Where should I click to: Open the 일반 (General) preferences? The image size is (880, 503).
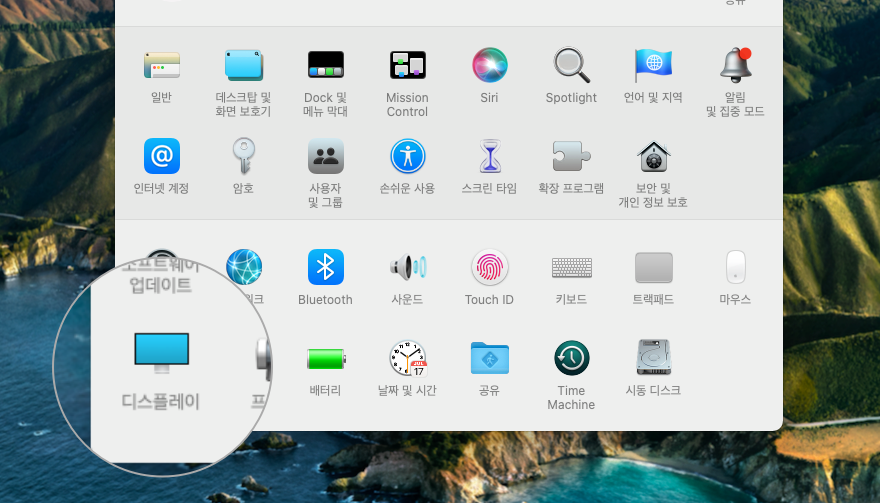[x=162, y=65]
